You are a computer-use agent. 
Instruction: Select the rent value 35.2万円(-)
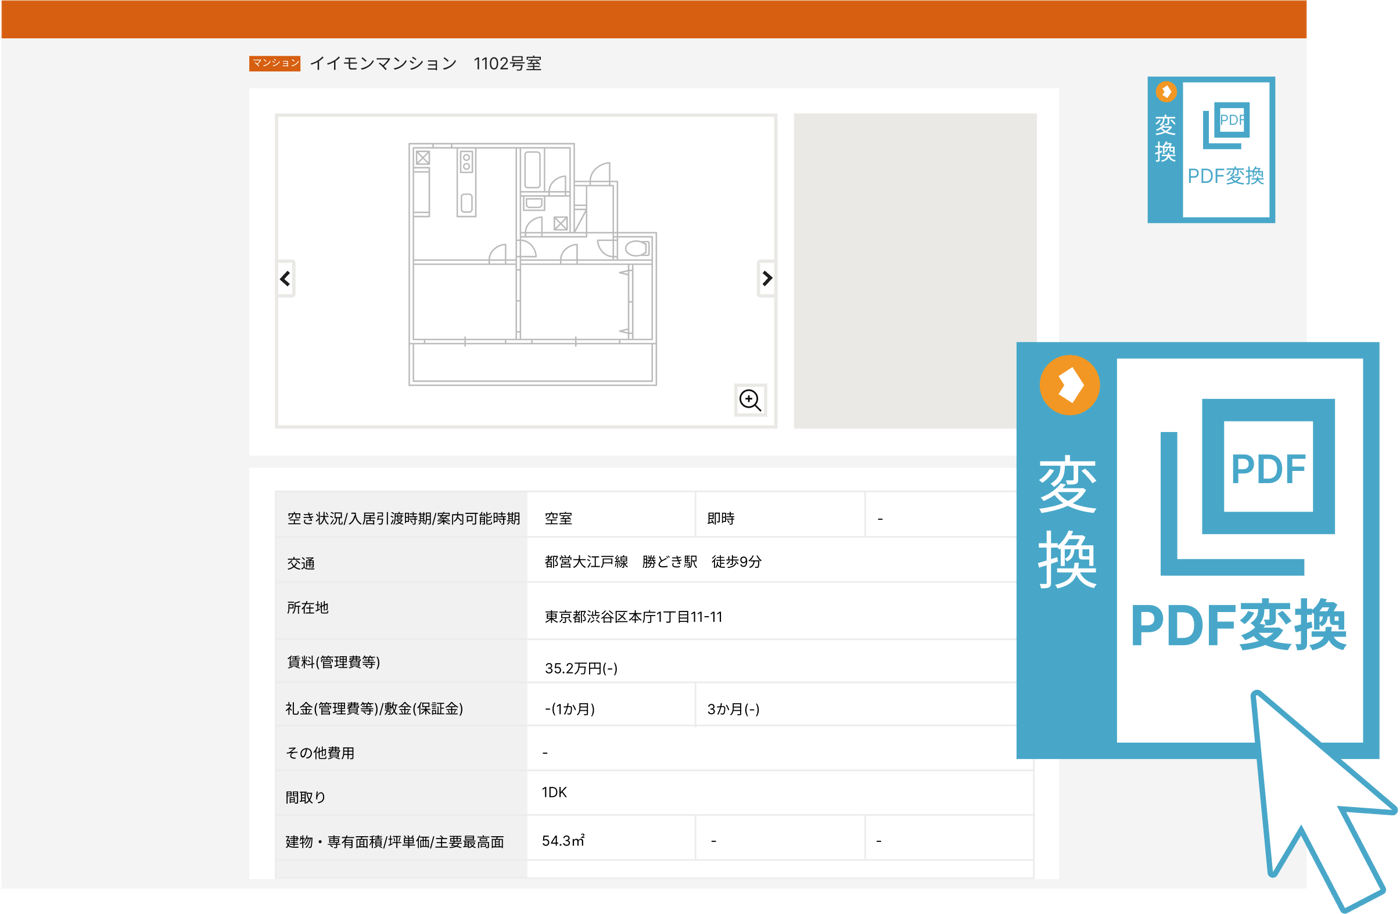click(x=581, y=668)
